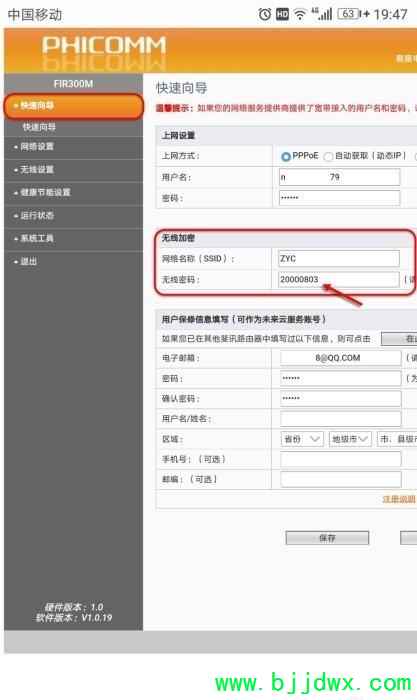Tap the battery level icon

pos(349,14)
